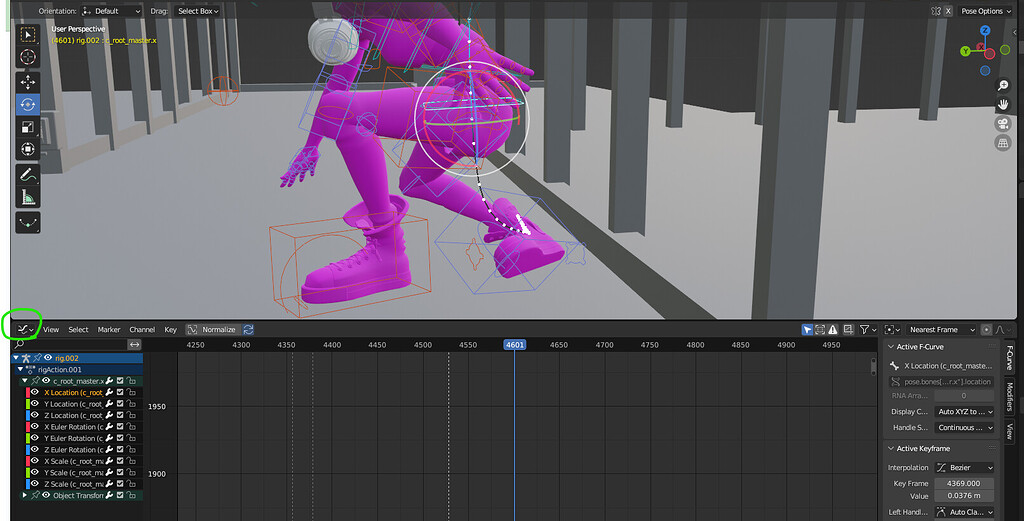This screenshot has width=1024, height=521.
Task: Open the Channel menu
Action: [x=142, y=330]
